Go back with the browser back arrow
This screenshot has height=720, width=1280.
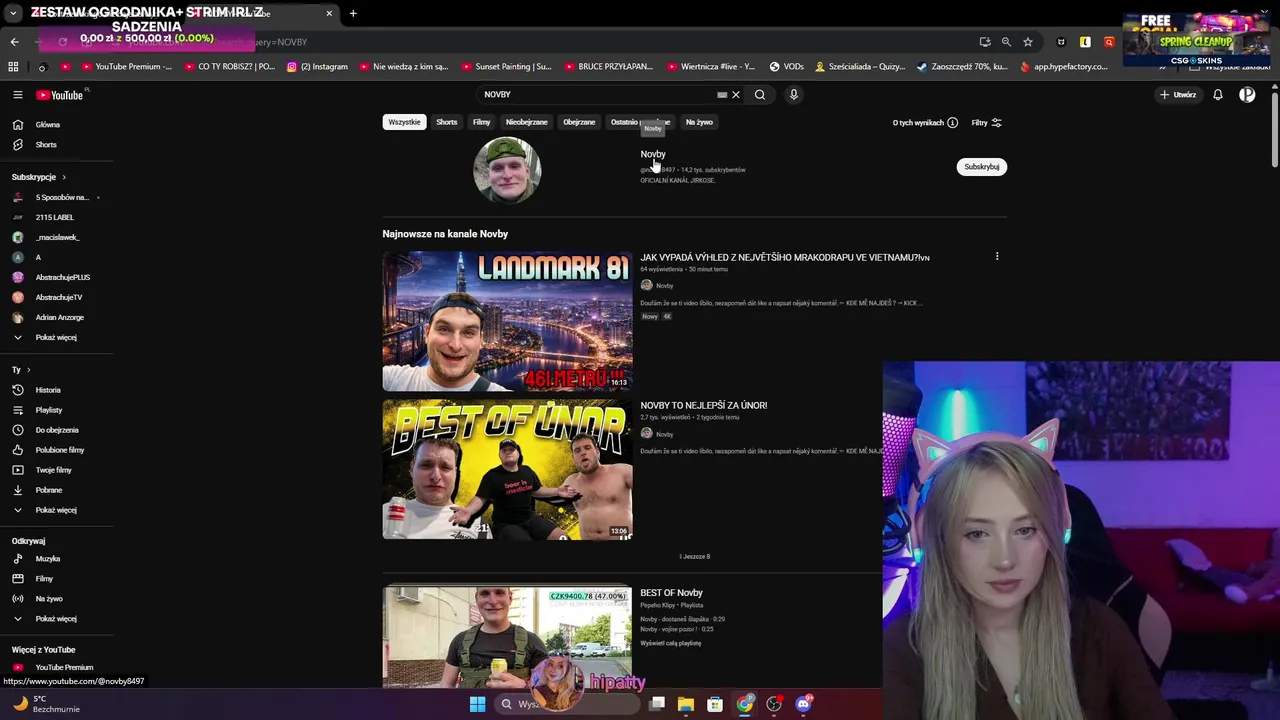click(14, 42)
